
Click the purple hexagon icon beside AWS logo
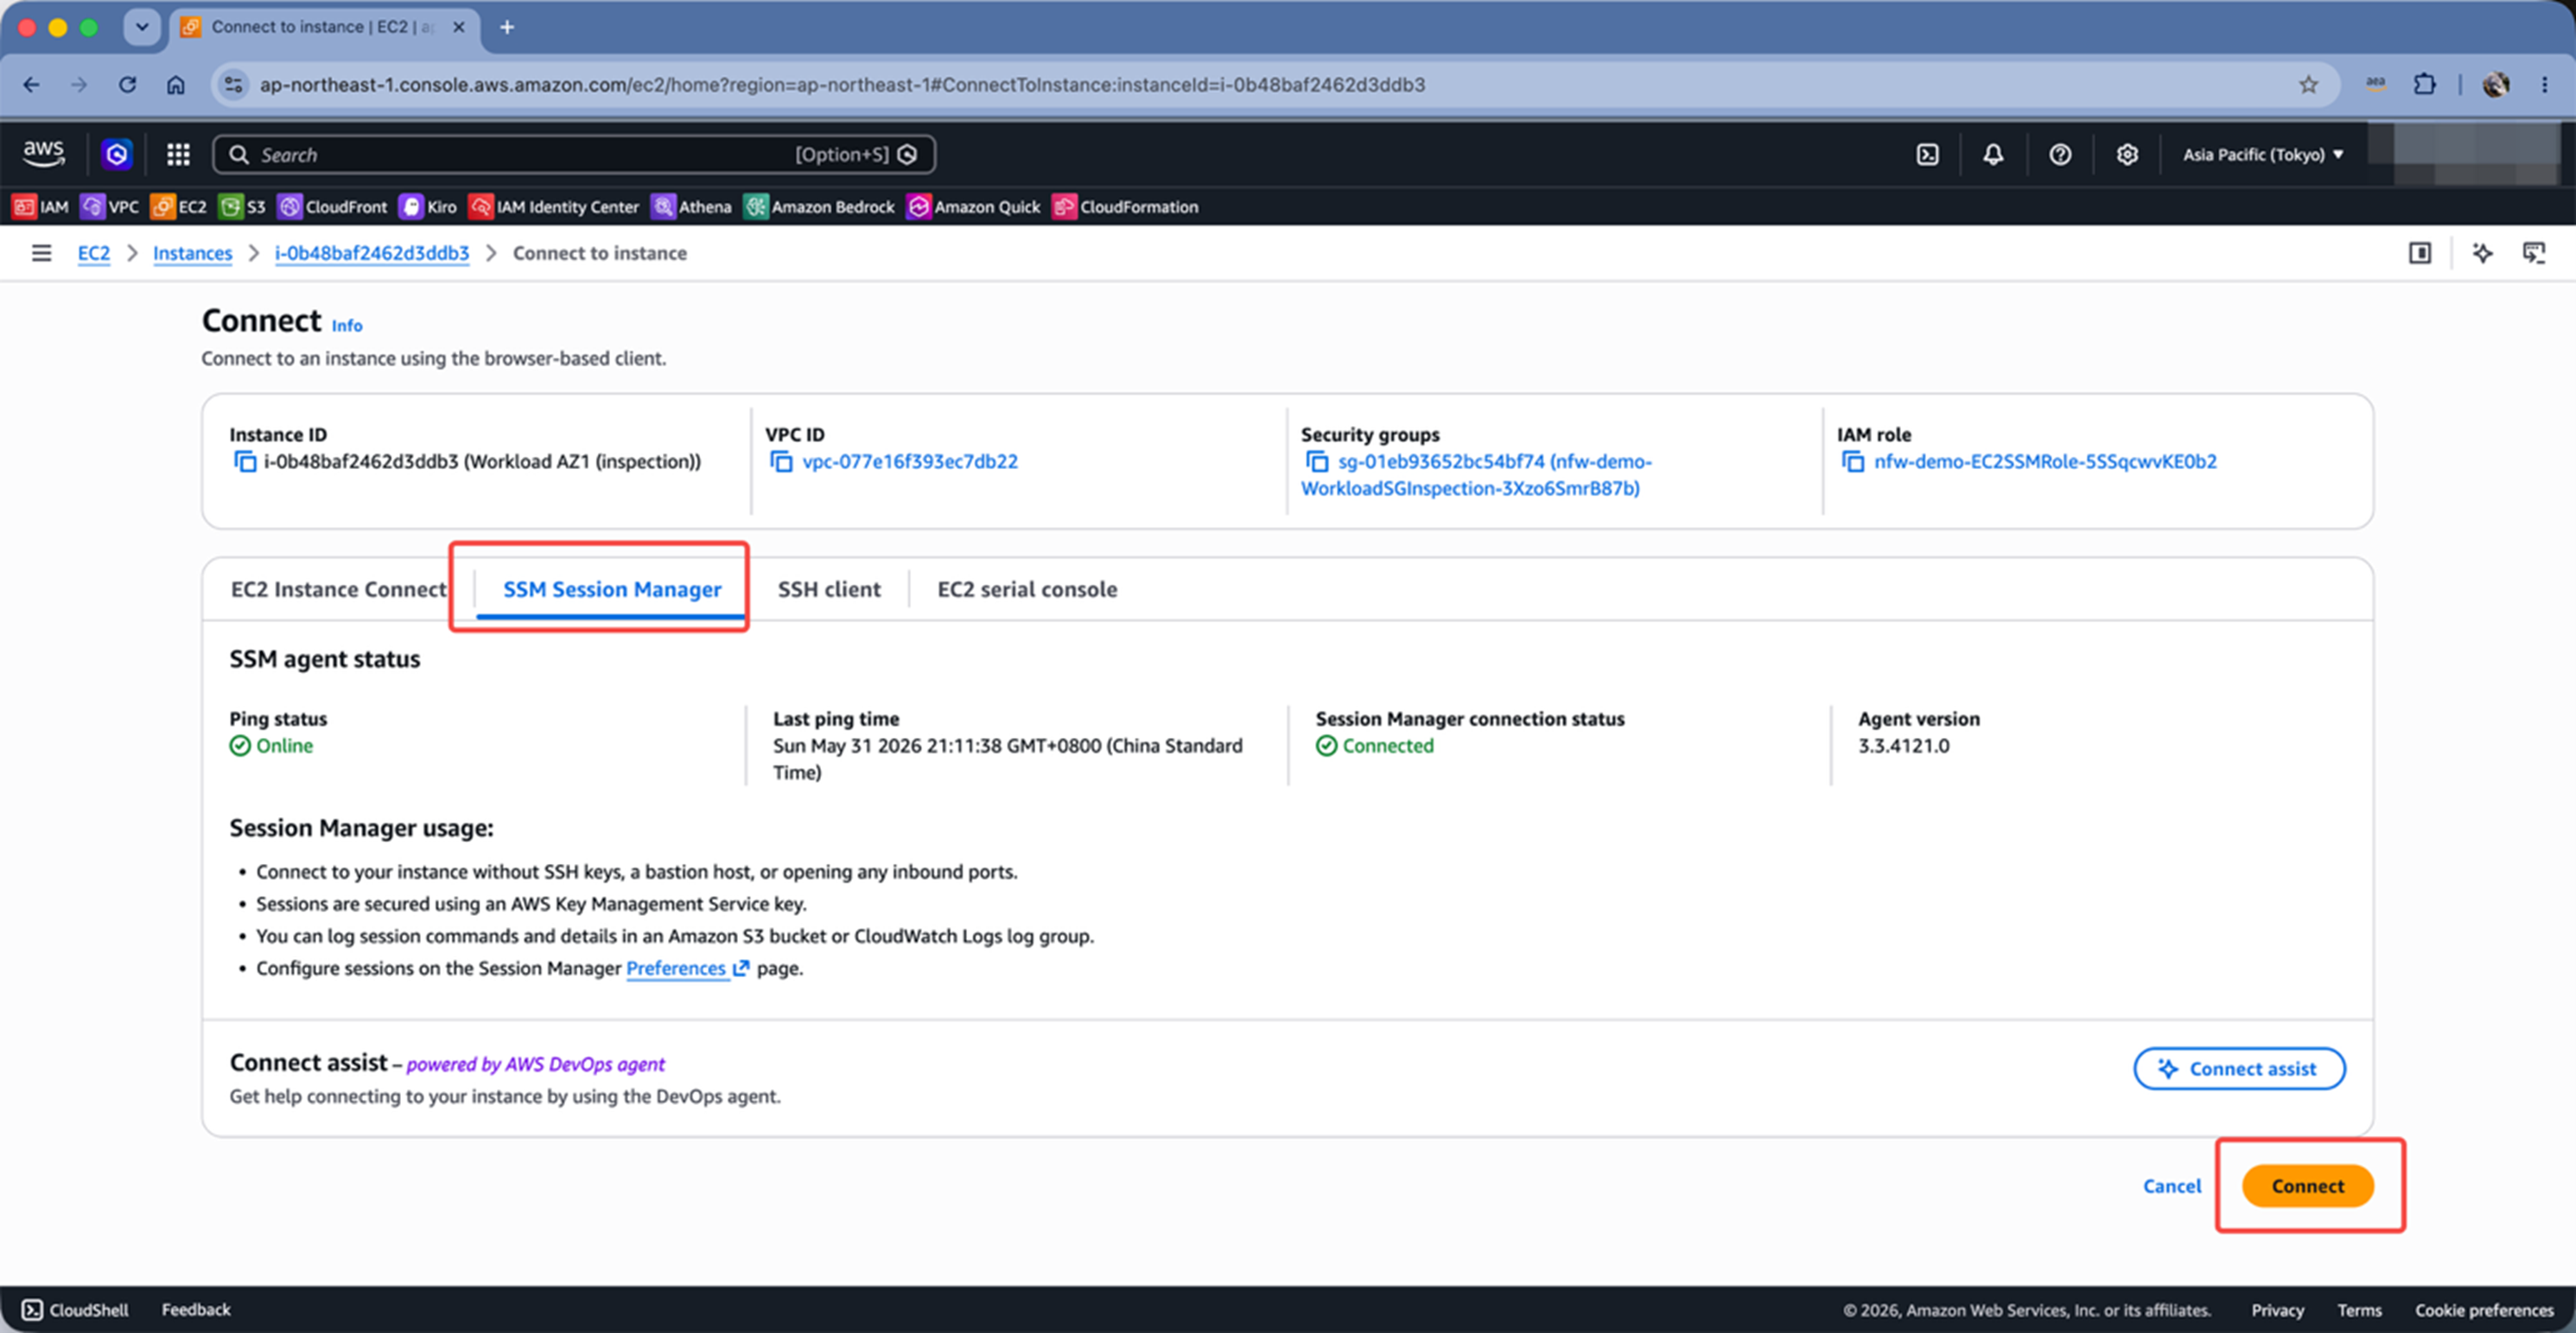[x=117, y=154]
